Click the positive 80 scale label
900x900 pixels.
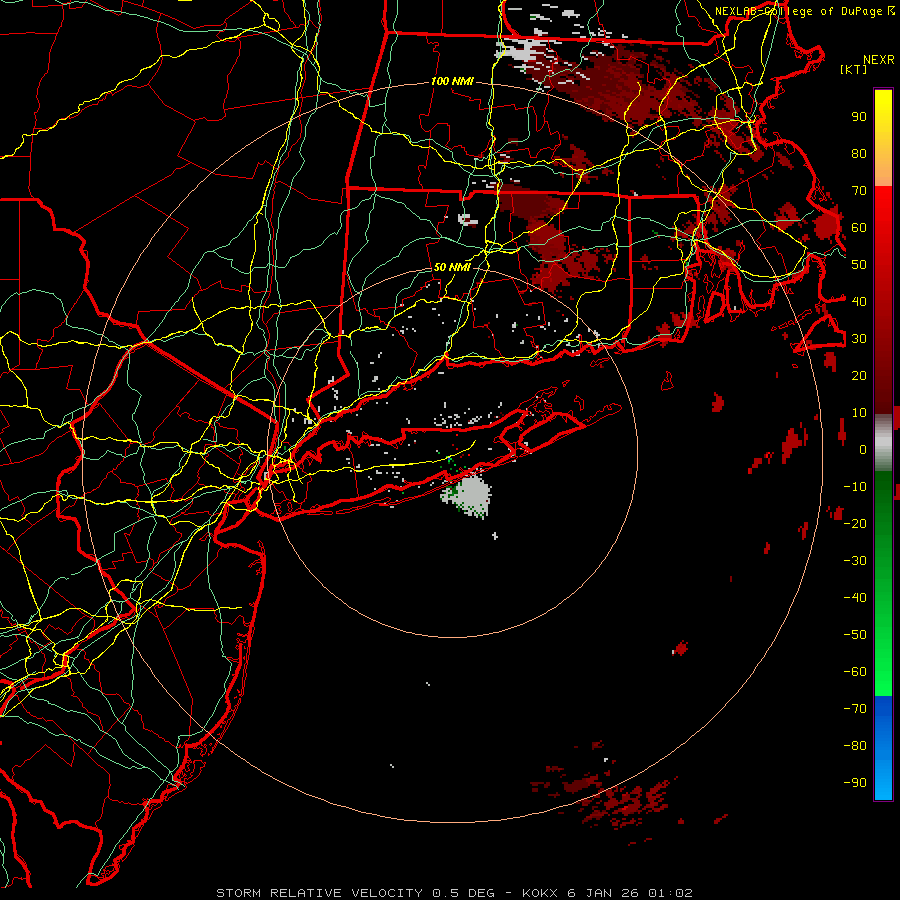(x=859, y=154)
